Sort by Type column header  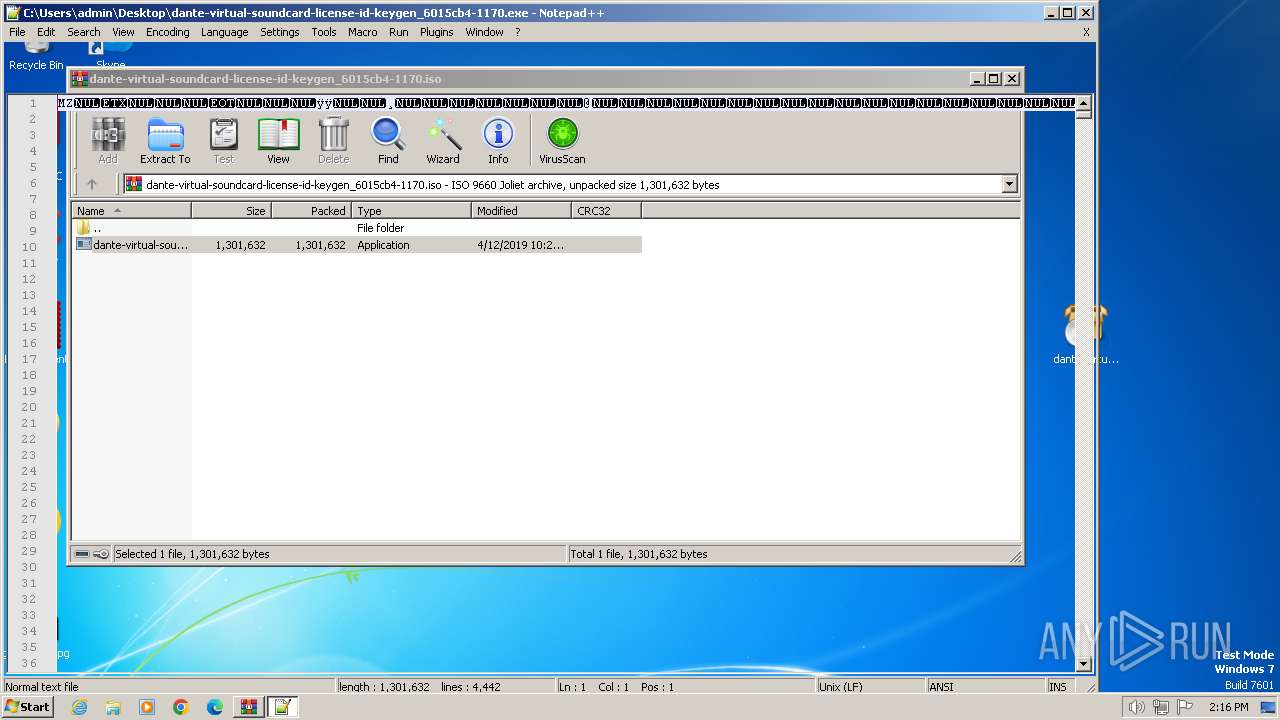(411, 211)
